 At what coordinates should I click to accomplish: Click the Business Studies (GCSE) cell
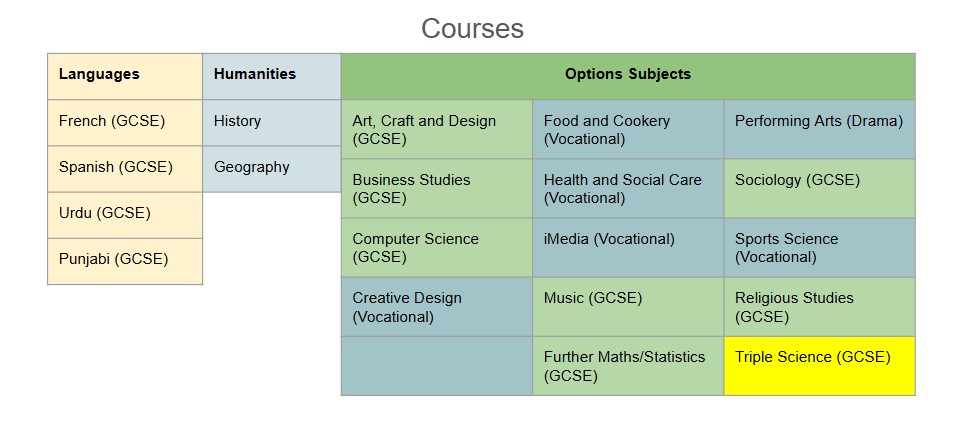pyautogui.click(x=436, y=189)
